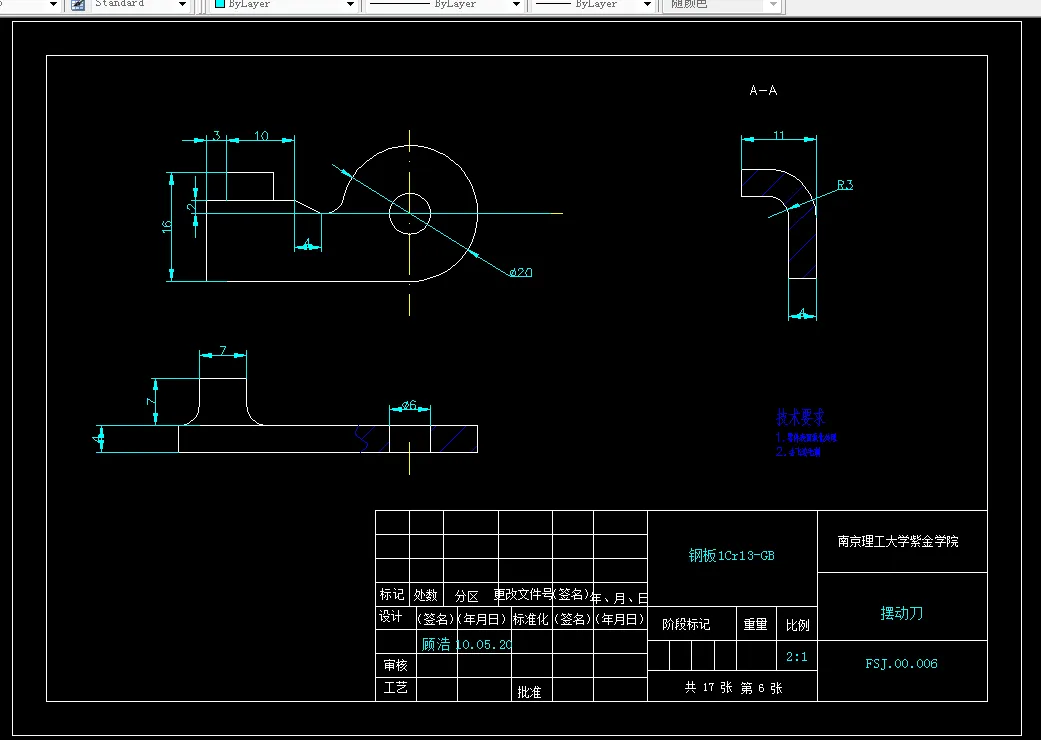Click the cyan color swatch in color control
The height and width of the screenshot is (740, 1041).
[220, 3]
